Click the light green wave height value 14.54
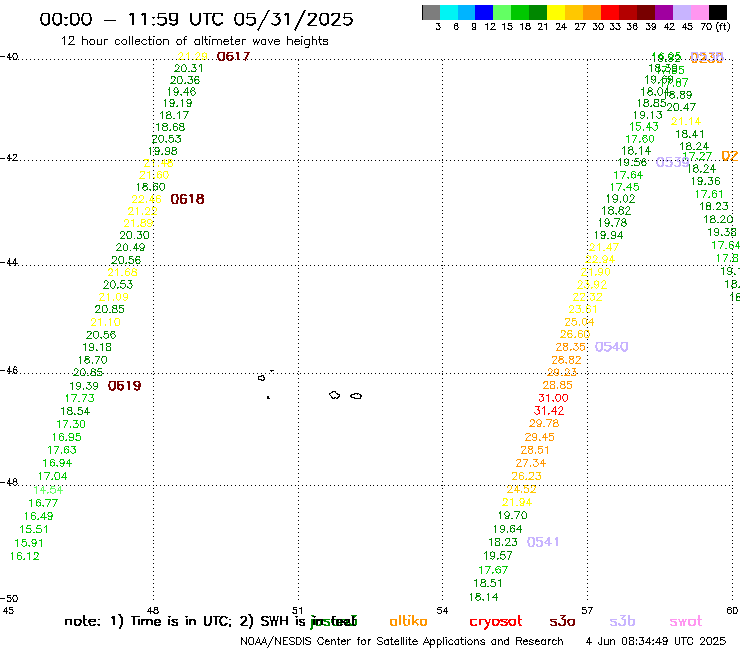The height and width of the screenshot is (650, 740). coord(48,490)
